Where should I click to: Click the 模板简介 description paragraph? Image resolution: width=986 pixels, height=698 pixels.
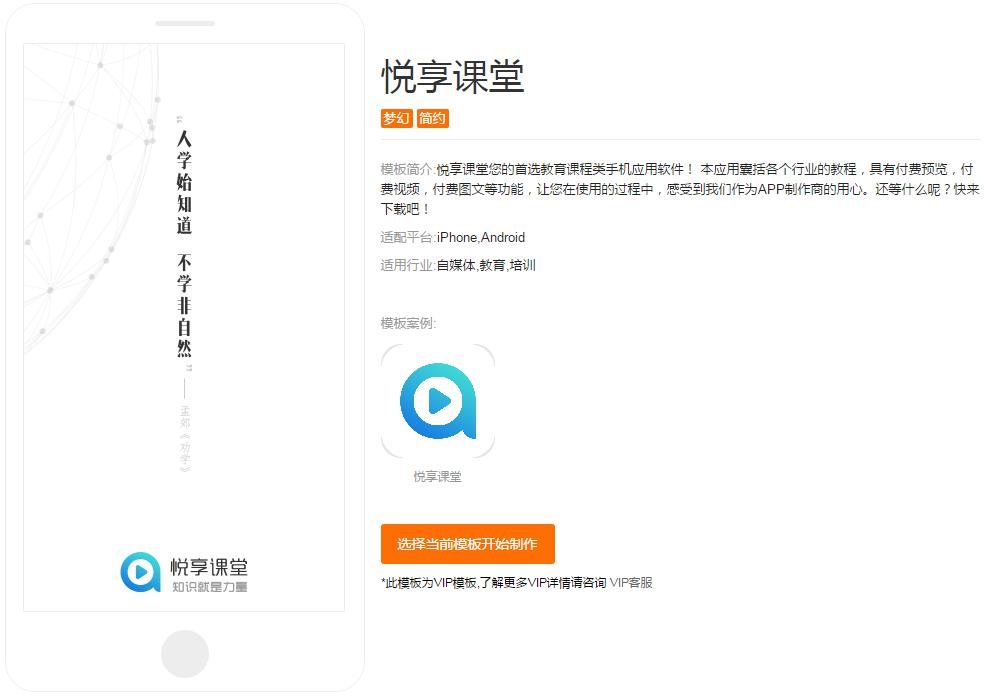(x=680, y=189)
